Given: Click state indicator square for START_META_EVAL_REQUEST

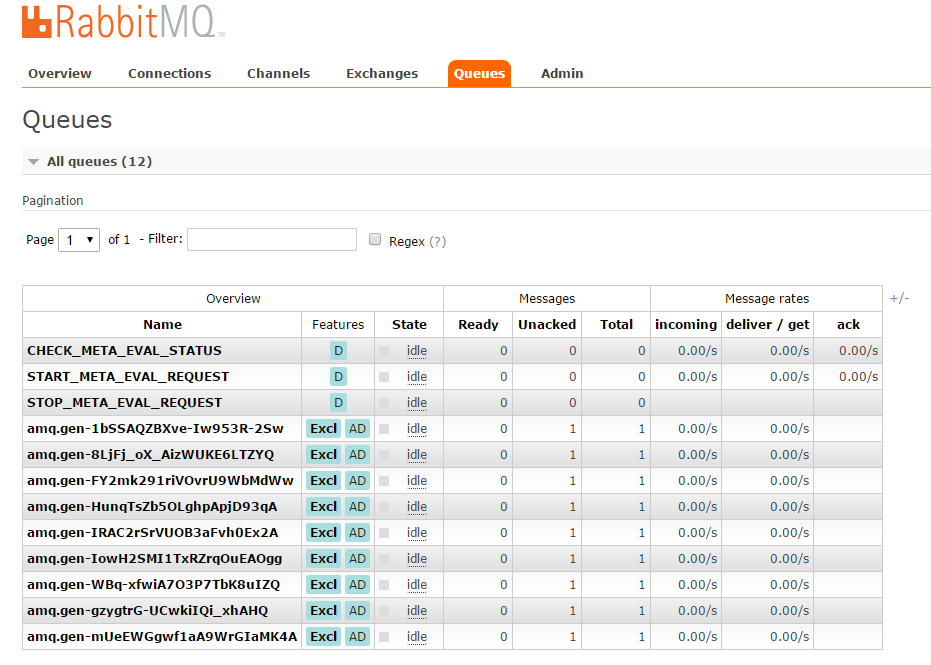Looking at the screenshot, I should point(384,377).
